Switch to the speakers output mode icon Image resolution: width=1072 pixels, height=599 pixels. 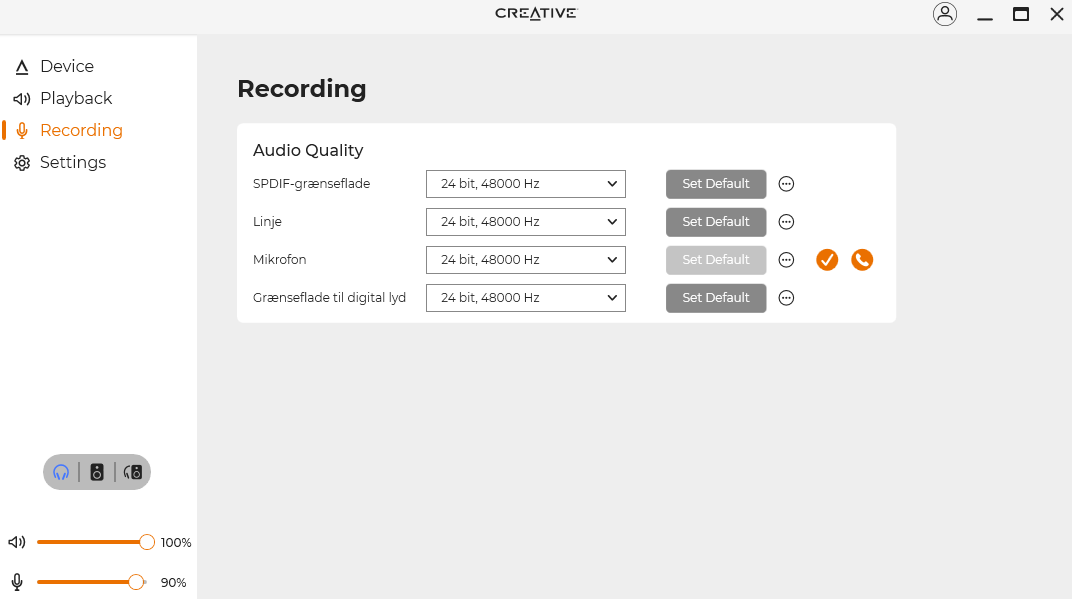(97, 472)
